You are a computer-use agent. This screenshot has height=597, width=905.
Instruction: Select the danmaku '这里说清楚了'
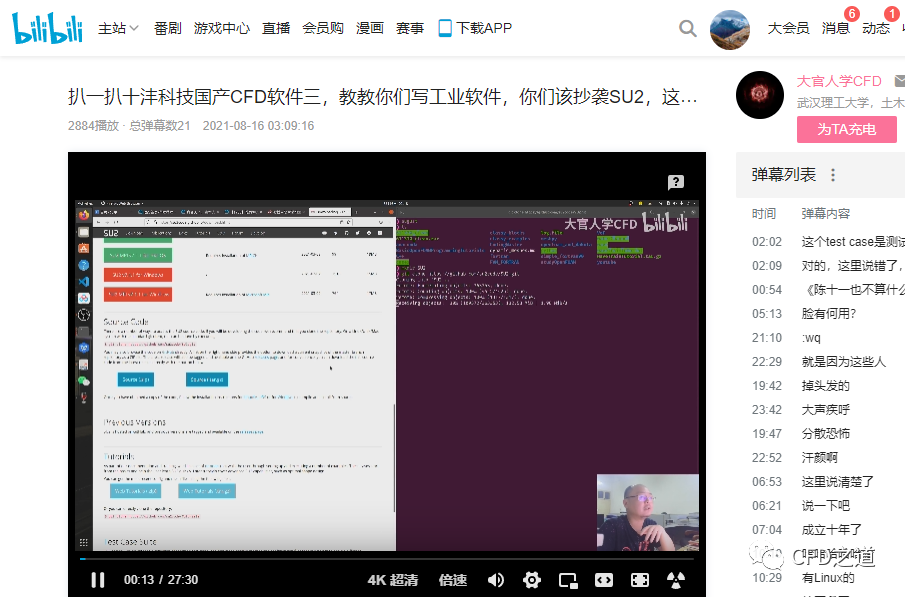(x=837, y=482)
